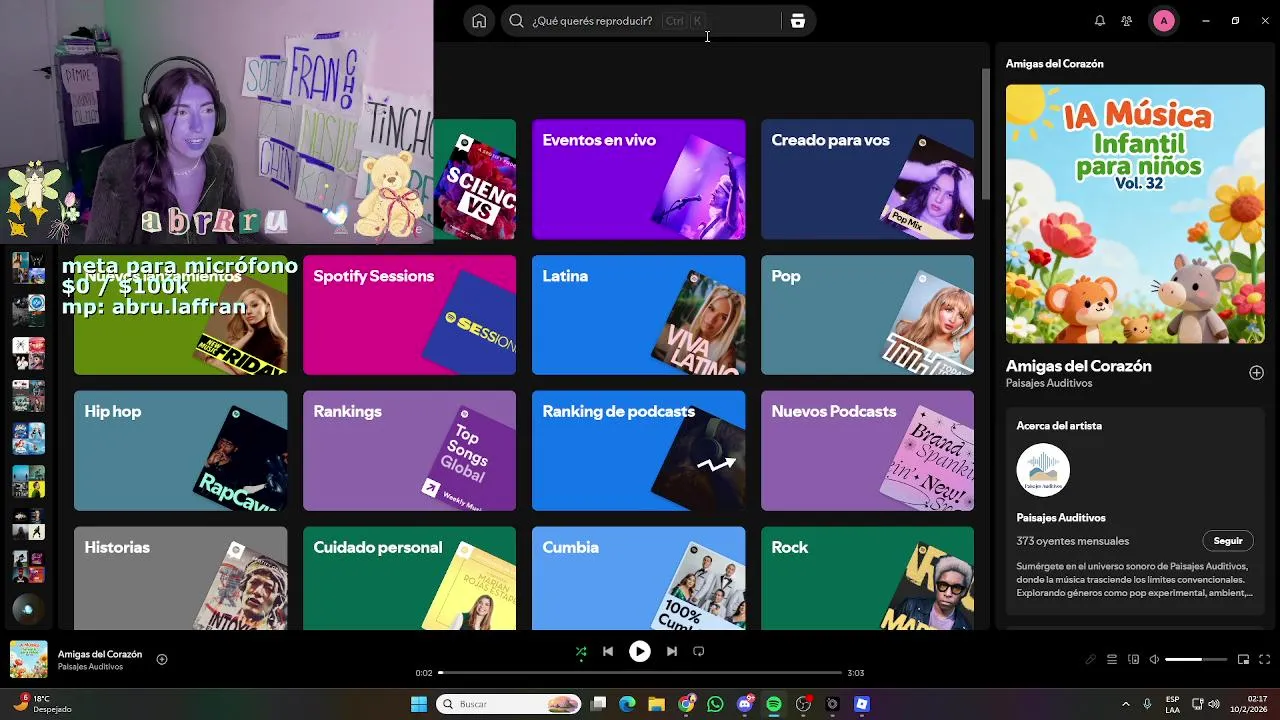Open the Latina category

639,315
